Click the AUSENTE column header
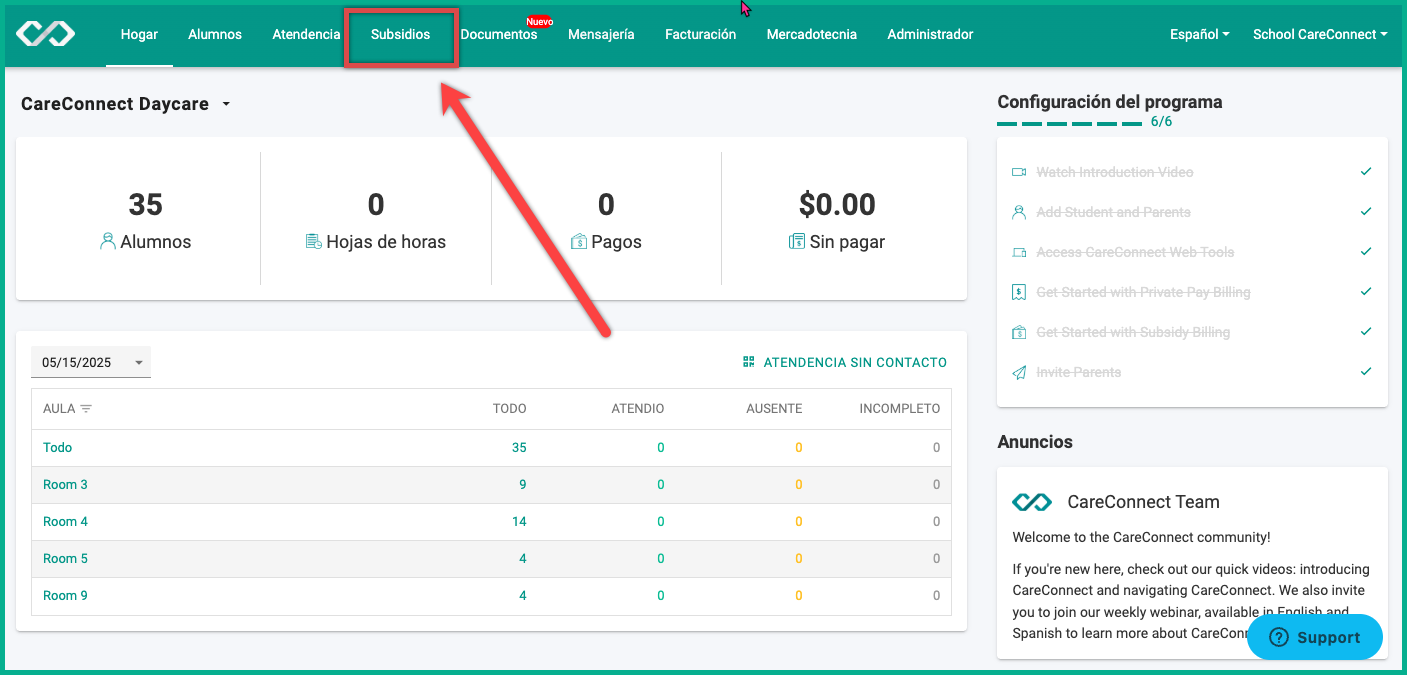 click(x=774, y=409)
